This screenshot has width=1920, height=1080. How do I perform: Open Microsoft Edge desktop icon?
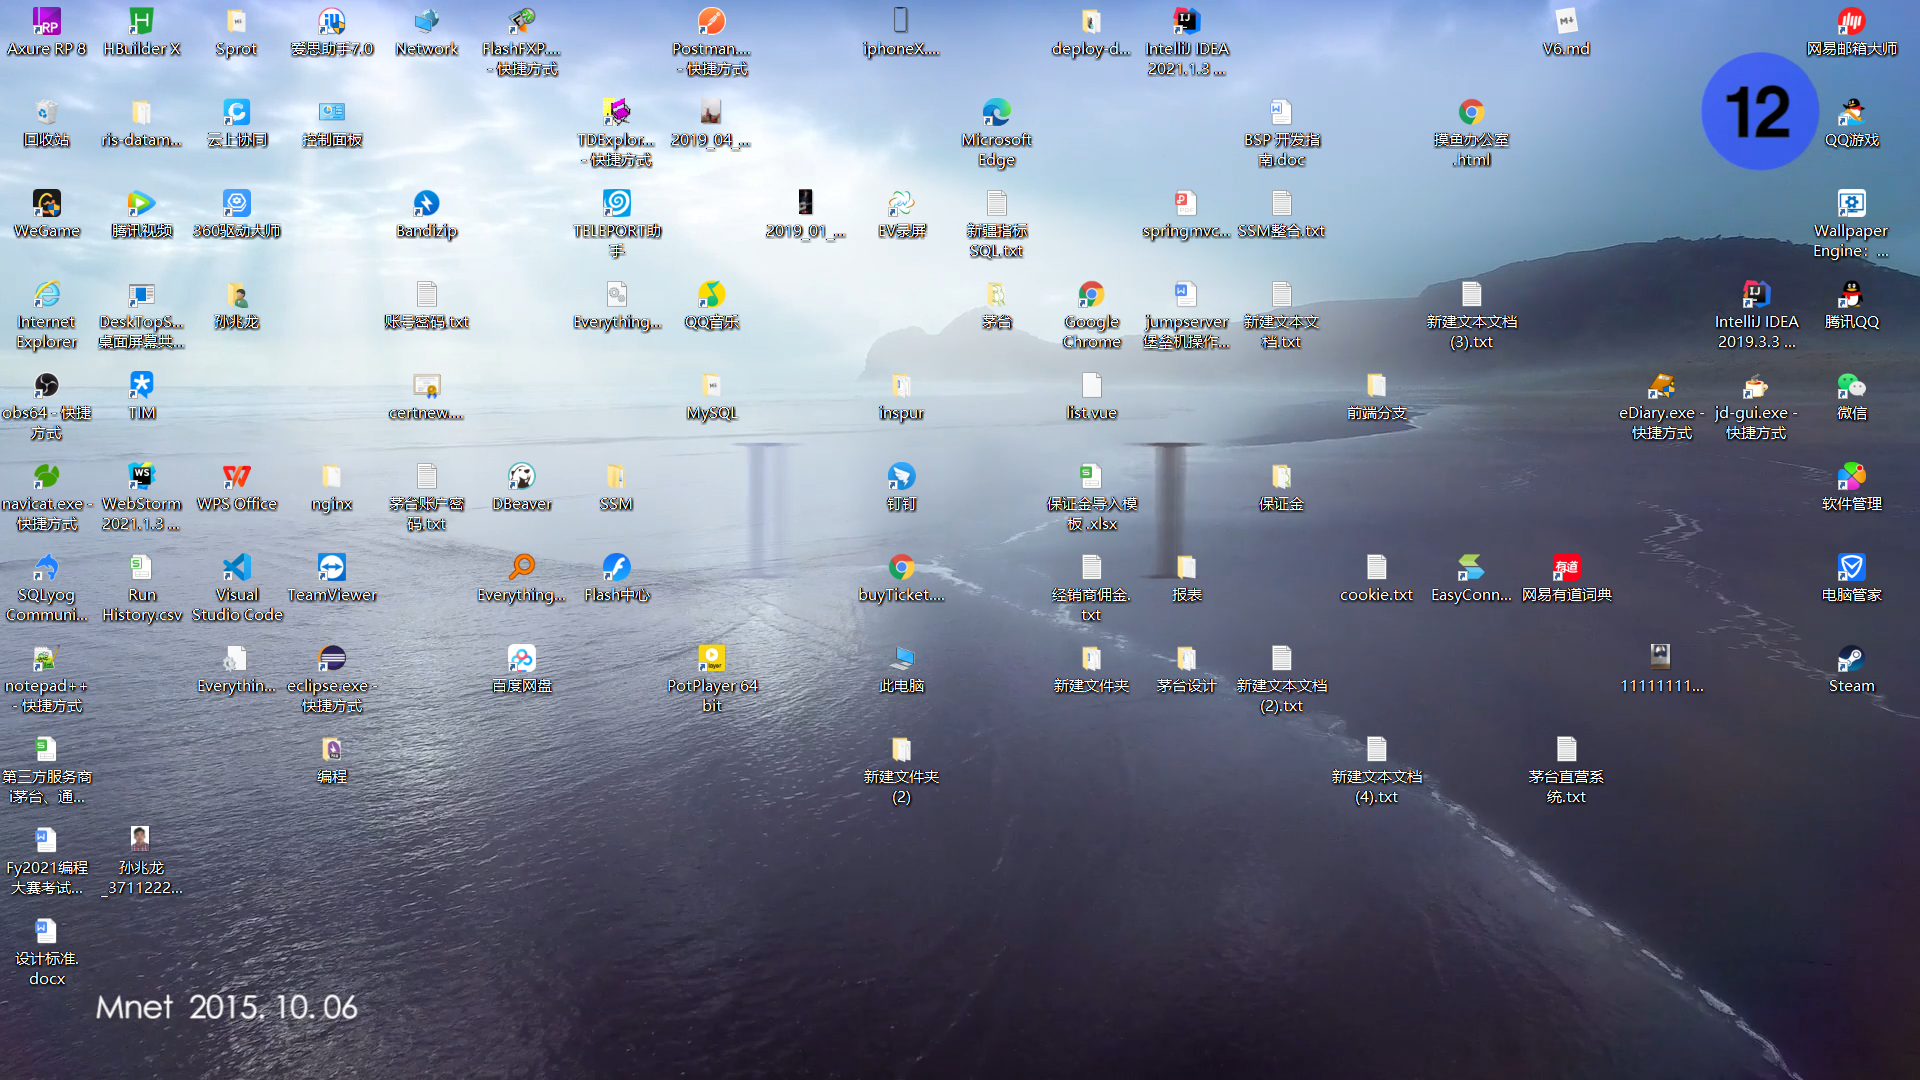tap(997, 133)
